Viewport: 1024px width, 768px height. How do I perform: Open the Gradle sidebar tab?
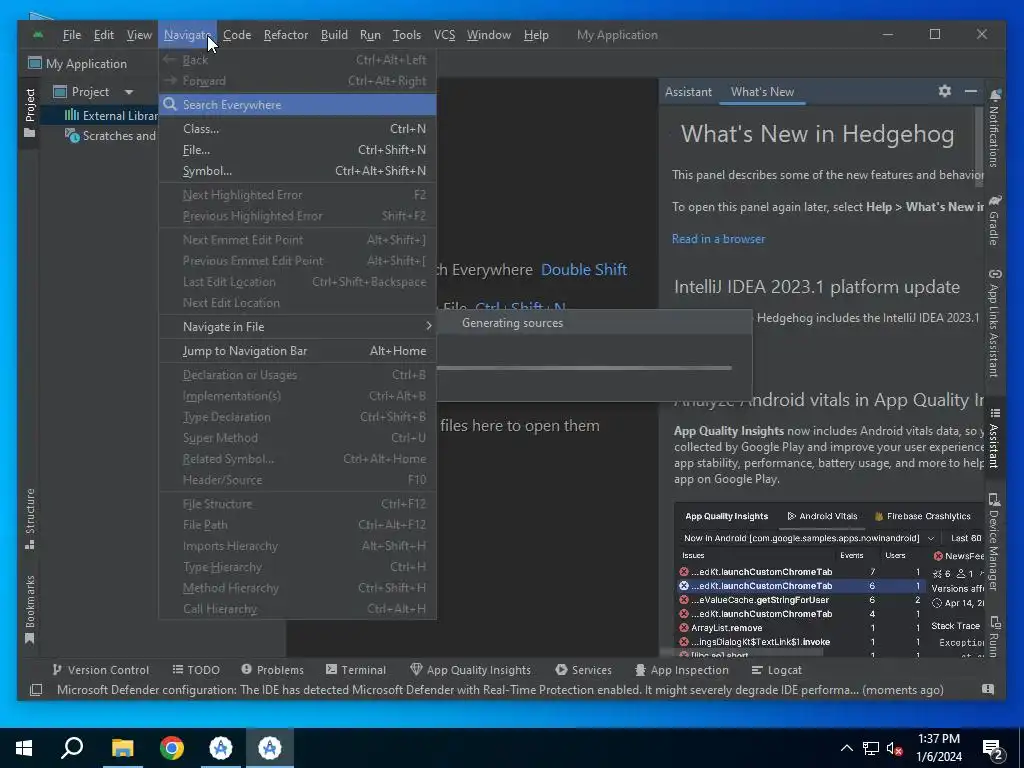pos(994,219)
